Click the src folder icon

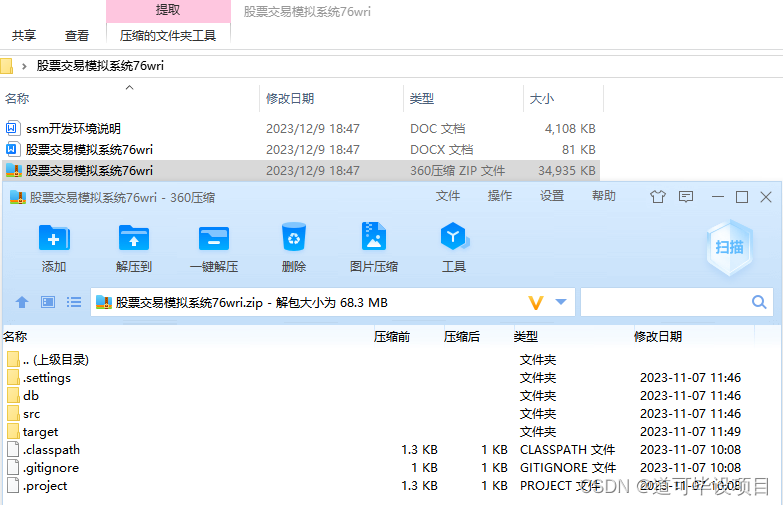(14, 413)
